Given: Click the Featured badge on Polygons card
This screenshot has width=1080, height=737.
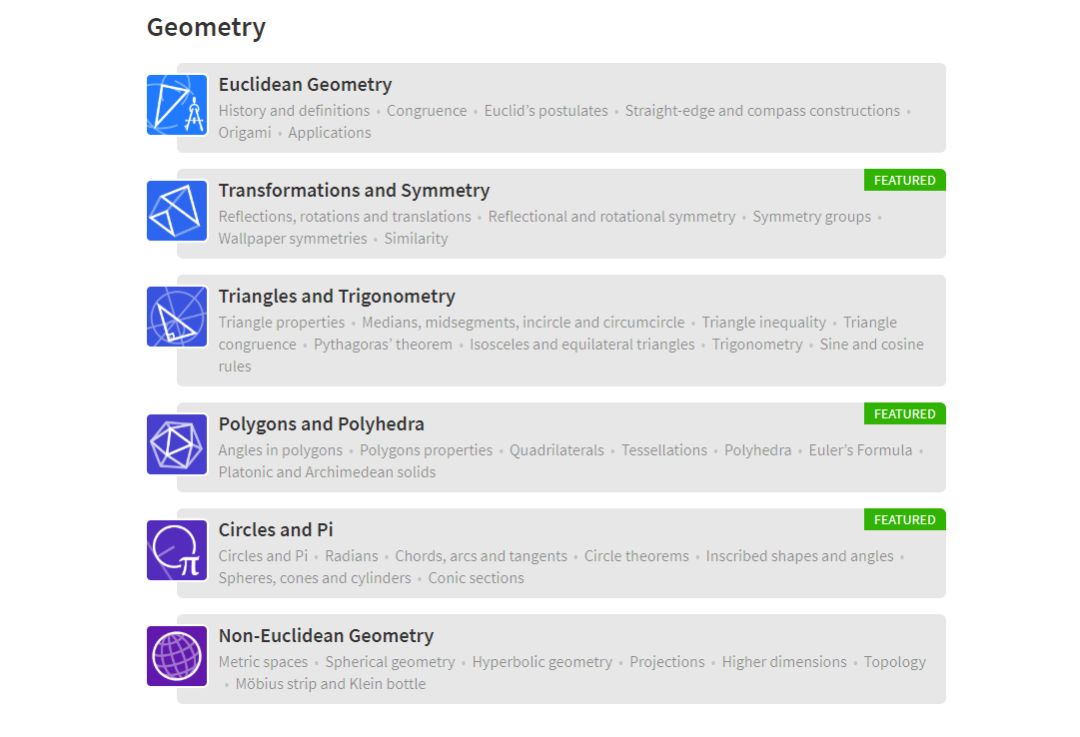Looking at the screenshot, I should pyautogui.click(x=904, y=414).
